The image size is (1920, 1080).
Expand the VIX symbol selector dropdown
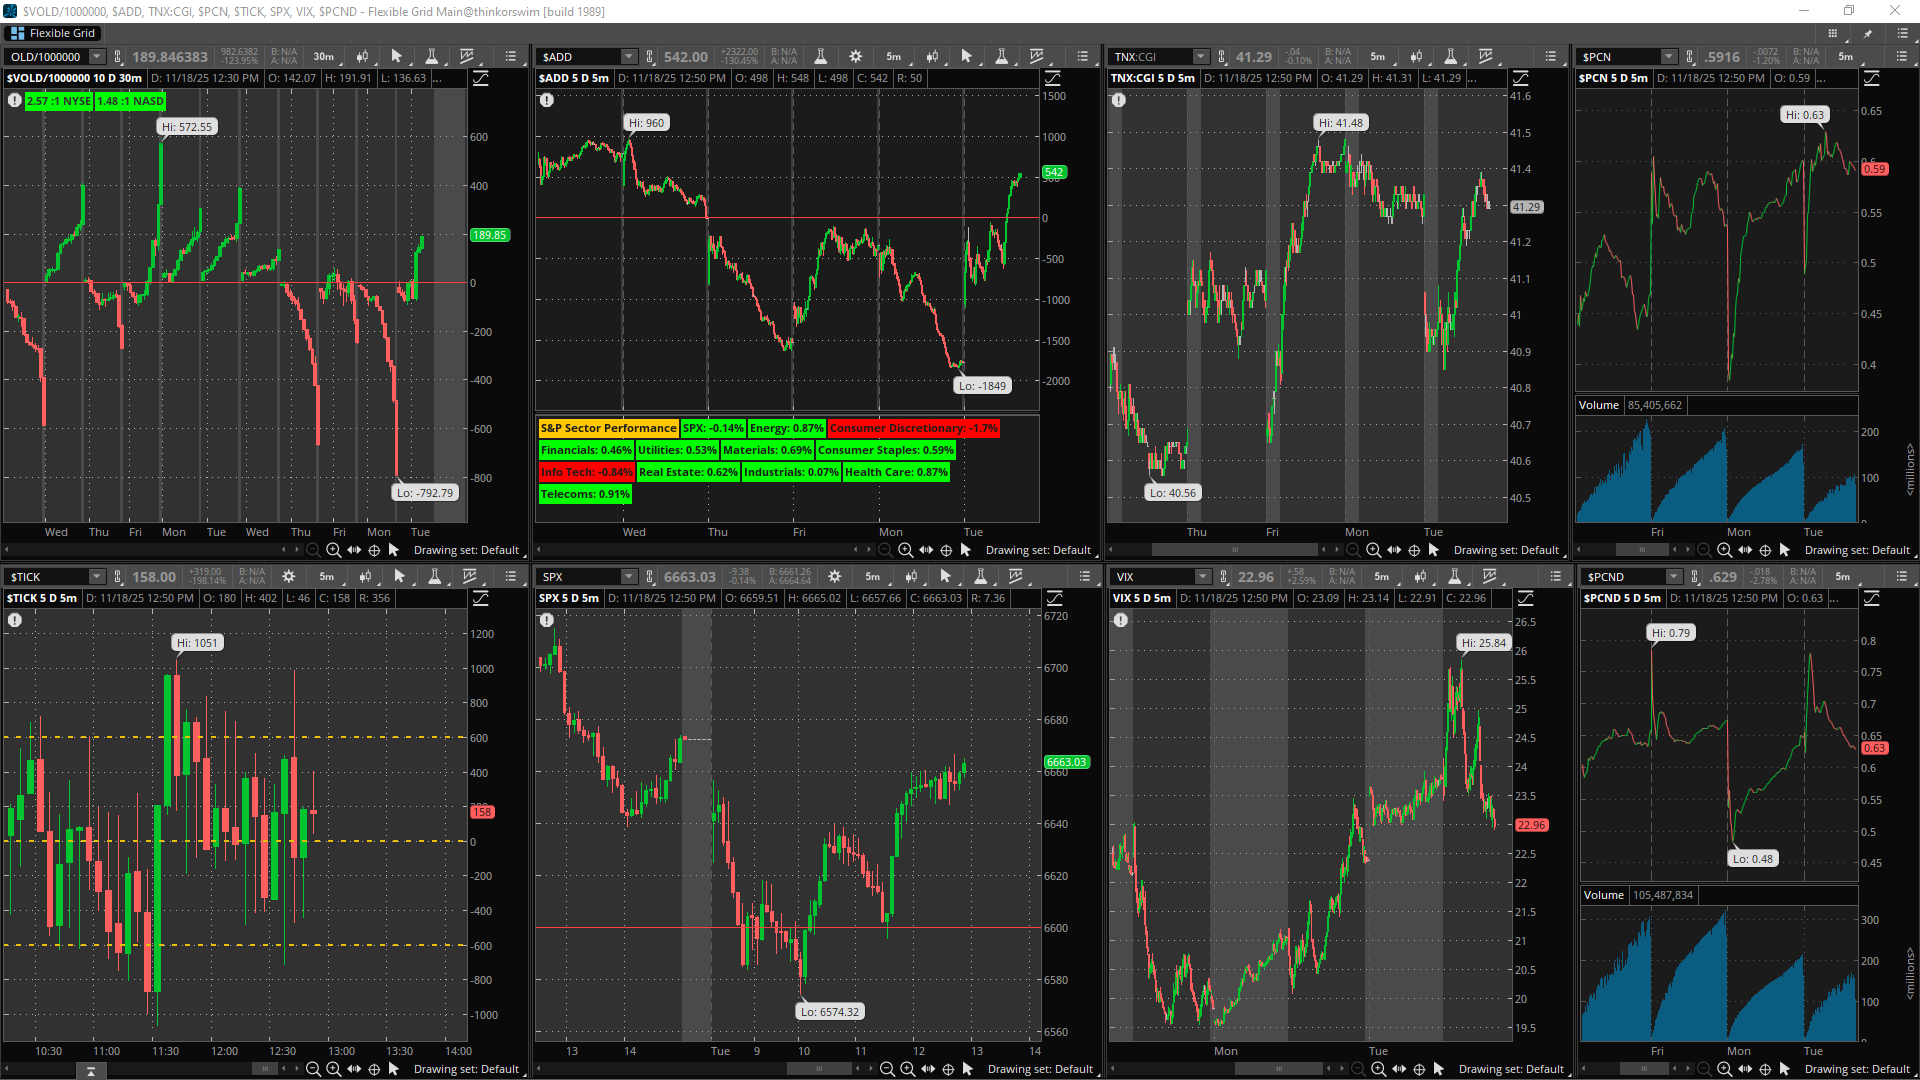(x=1202, y=577)
